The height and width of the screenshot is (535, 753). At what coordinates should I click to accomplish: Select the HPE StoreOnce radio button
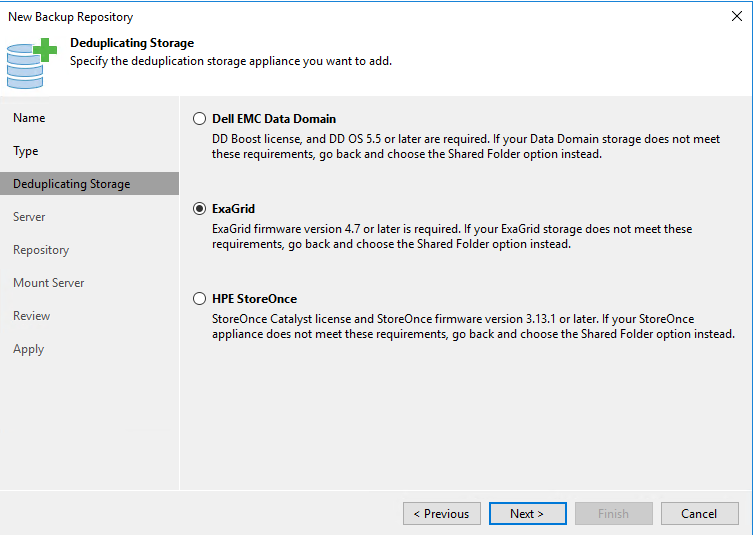[199, 299]
